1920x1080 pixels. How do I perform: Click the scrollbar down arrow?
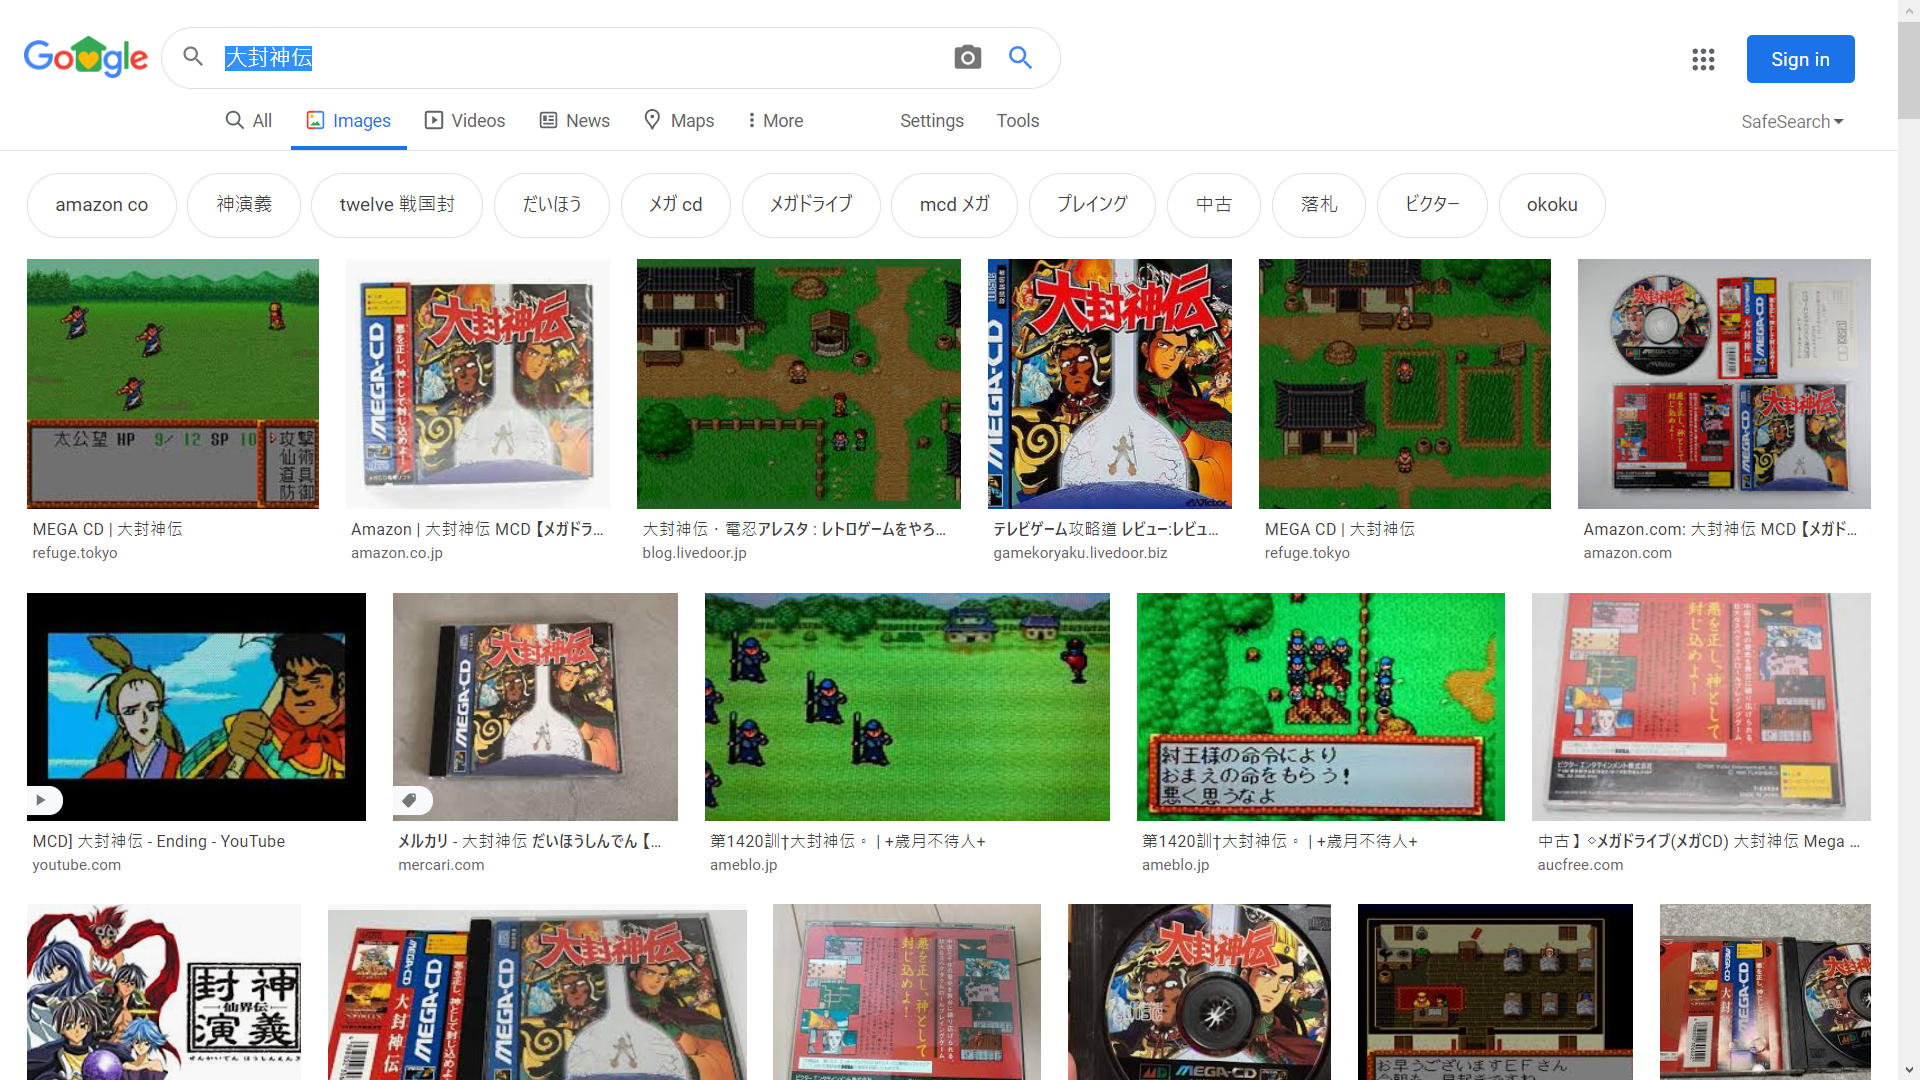click(1909, 1070)
